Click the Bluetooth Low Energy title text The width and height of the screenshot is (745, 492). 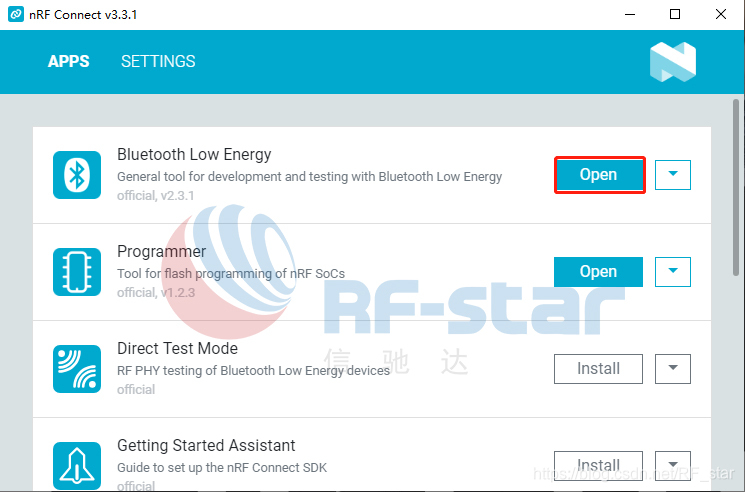click(194, 154)
